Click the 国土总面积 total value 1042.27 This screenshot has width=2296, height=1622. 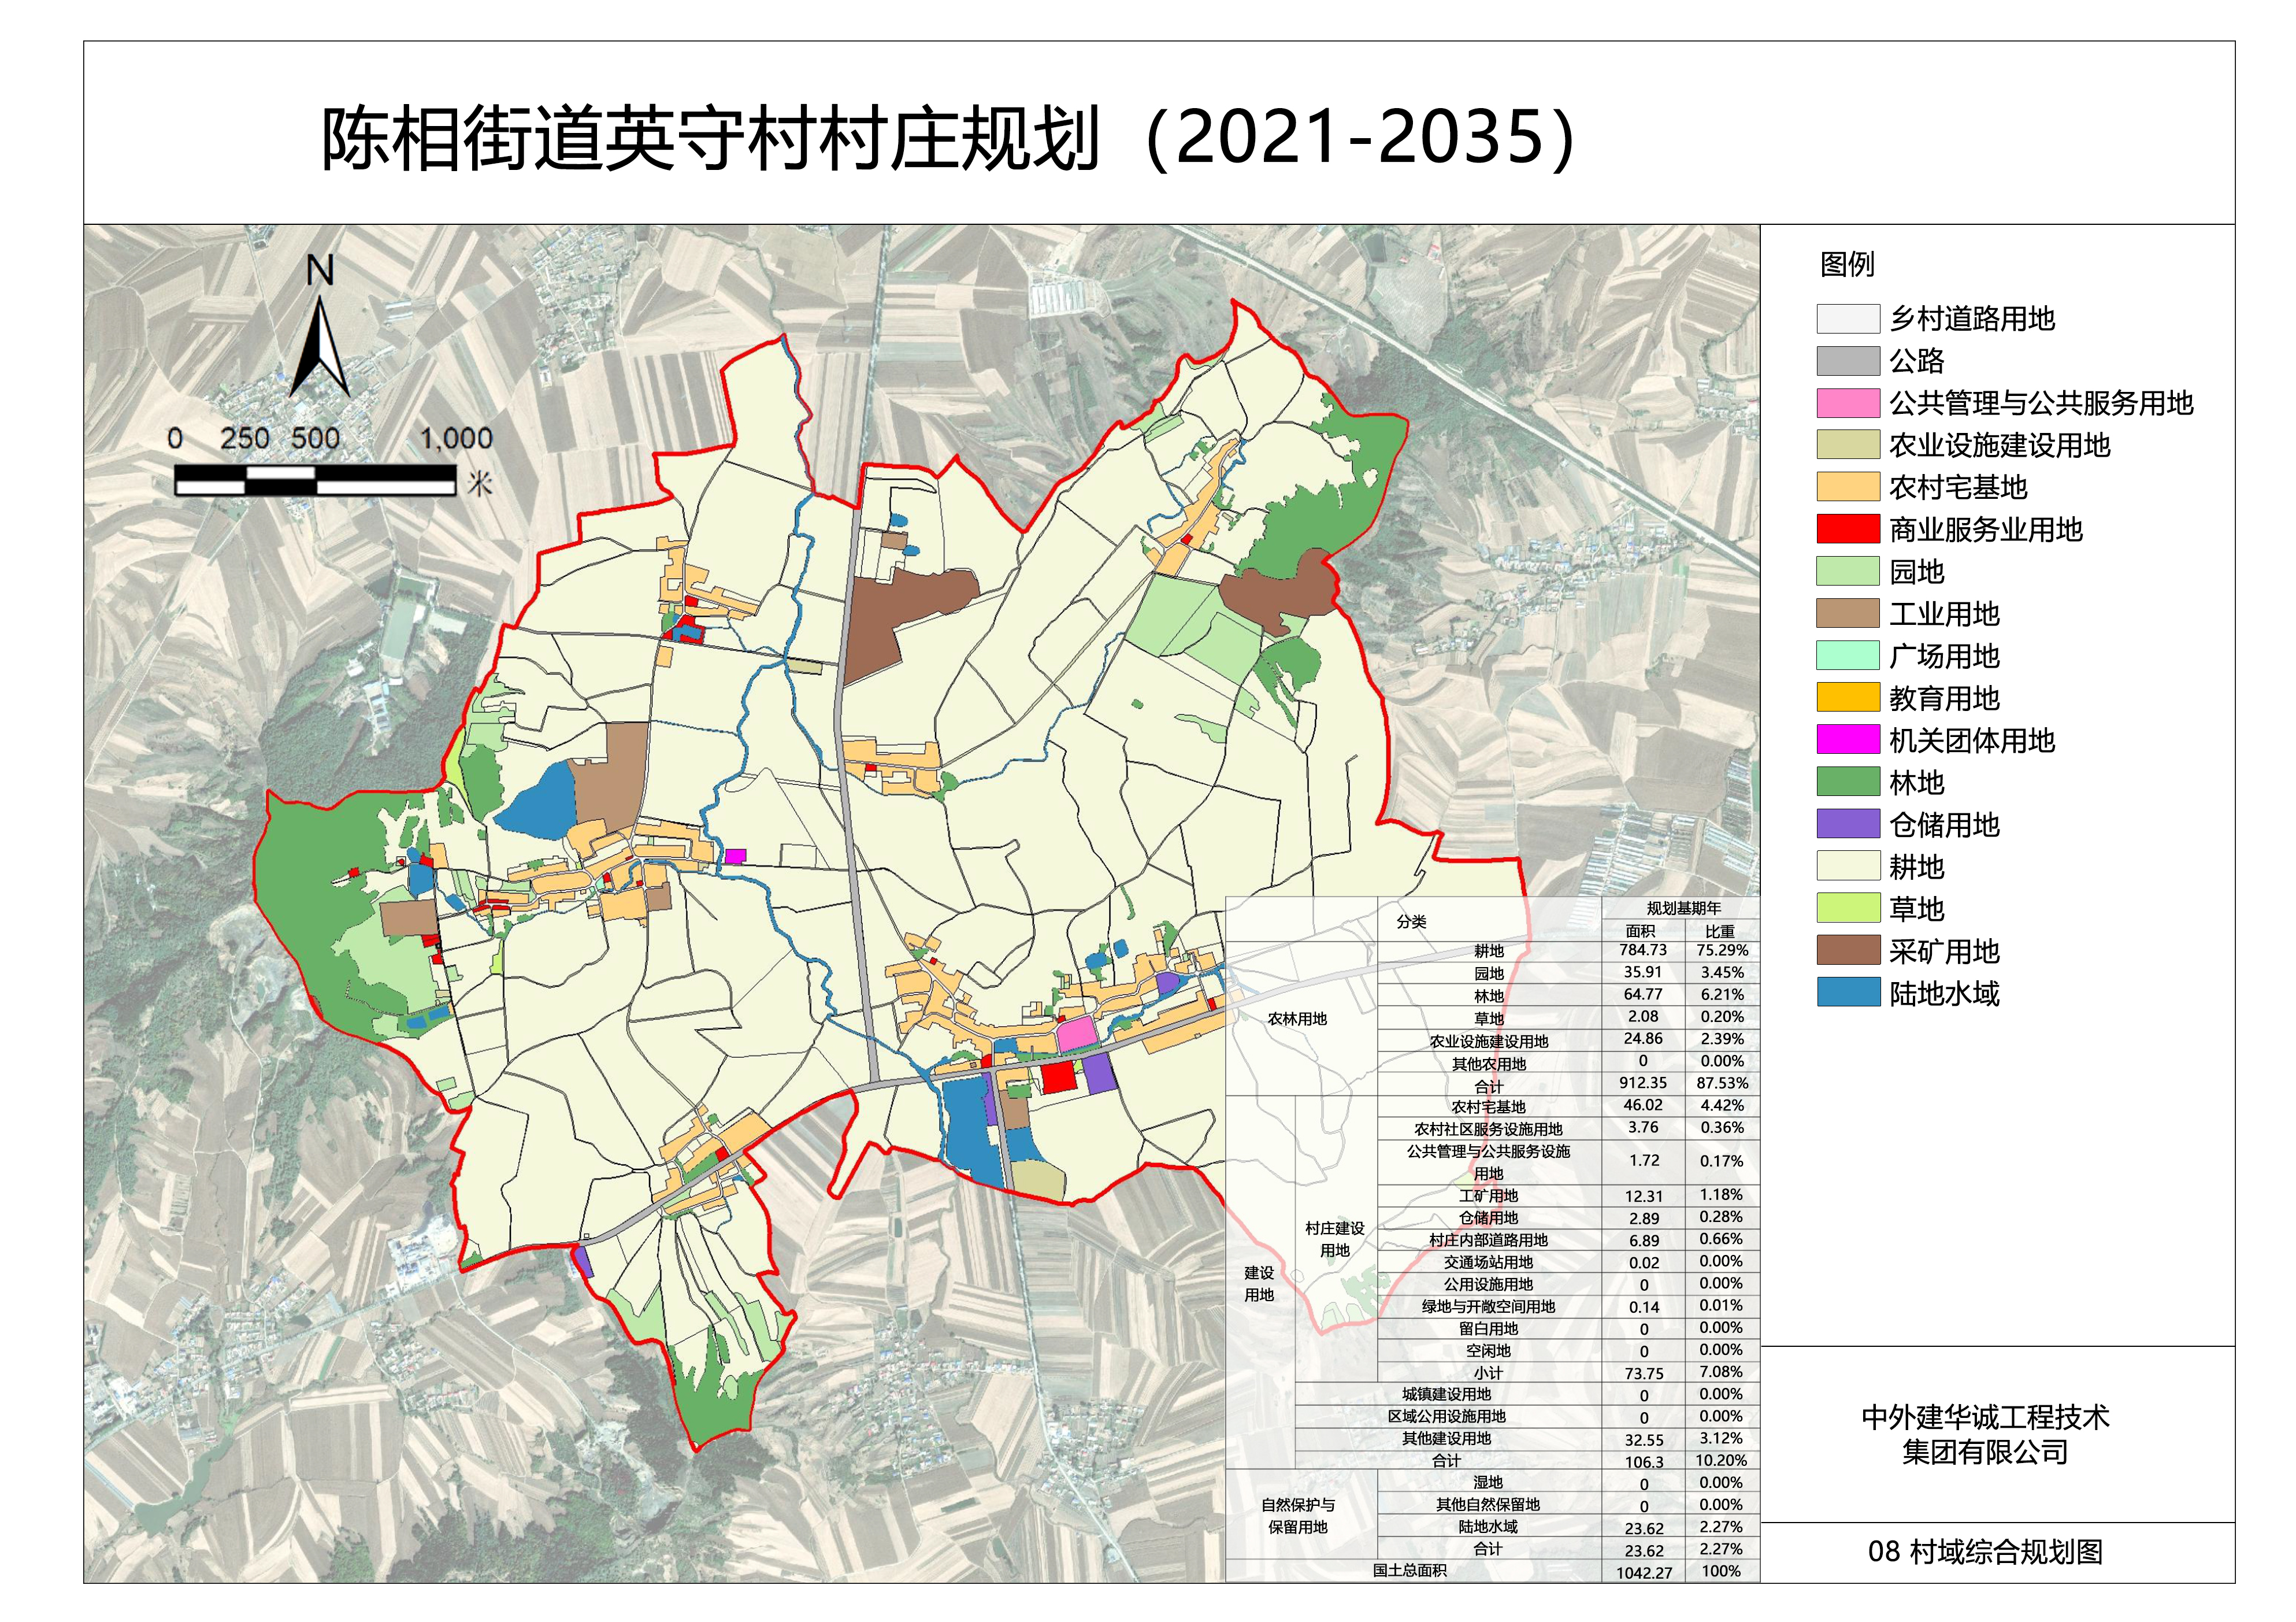1643,1572
